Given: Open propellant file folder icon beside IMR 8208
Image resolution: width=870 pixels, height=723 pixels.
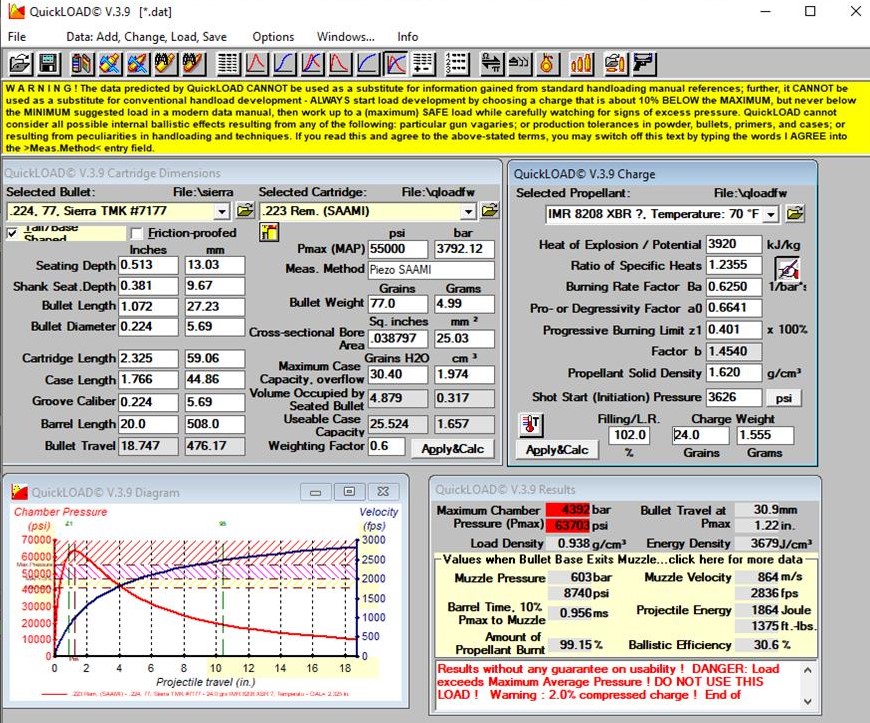Looking at the screenshot, I should pos(795,214).
